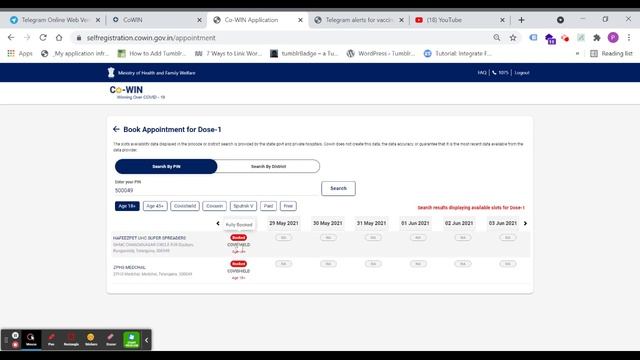The height and width of the screenshot is (360, 640).
Task: Open the 'My application infr...' bookmark
Action: (75, 53)
